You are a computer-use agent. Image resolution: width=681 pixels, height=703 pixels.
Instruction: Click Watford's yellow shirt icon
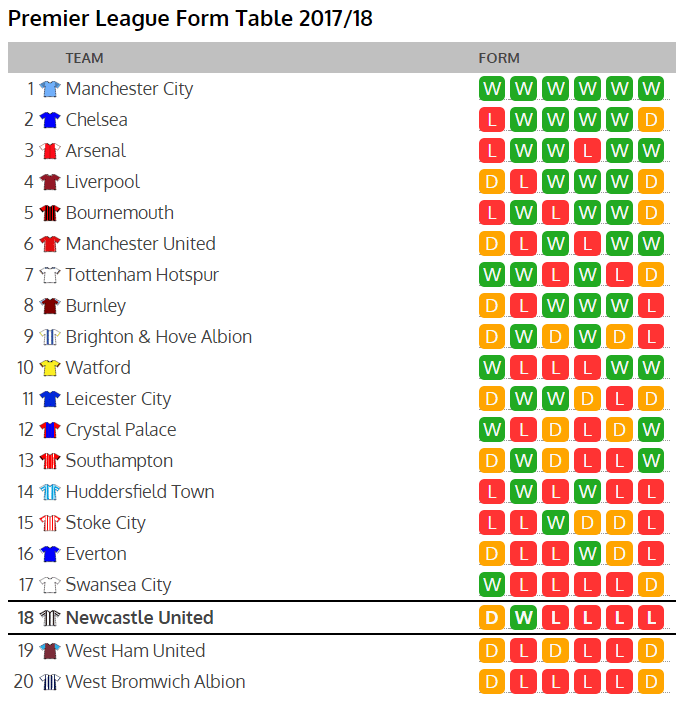(50, 368)
